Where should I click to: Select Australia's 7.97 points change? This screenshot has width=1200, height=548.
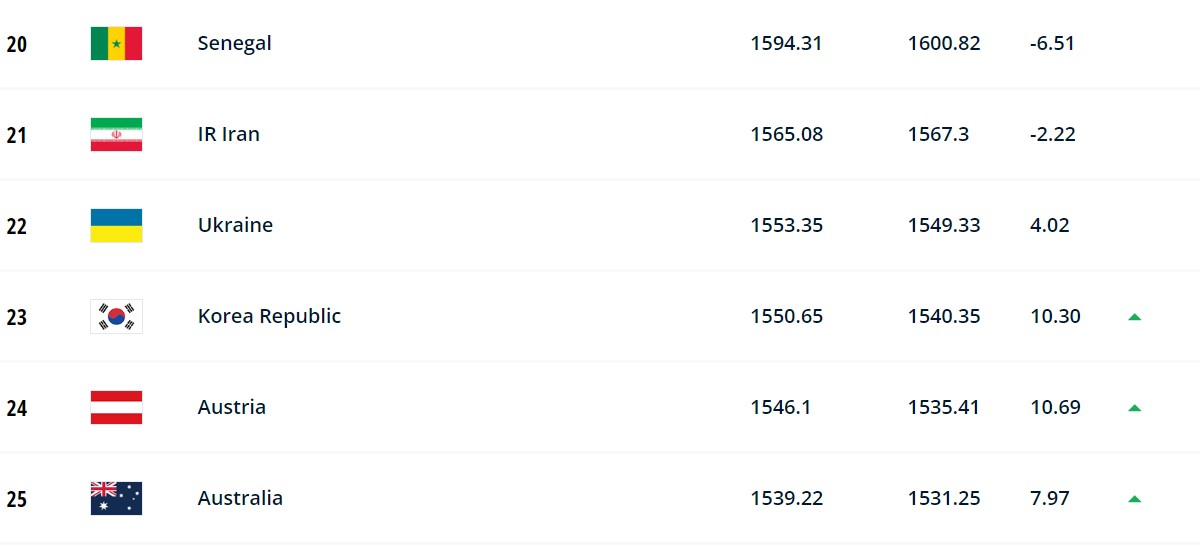pyautogui.click(x=1050, y=498)
